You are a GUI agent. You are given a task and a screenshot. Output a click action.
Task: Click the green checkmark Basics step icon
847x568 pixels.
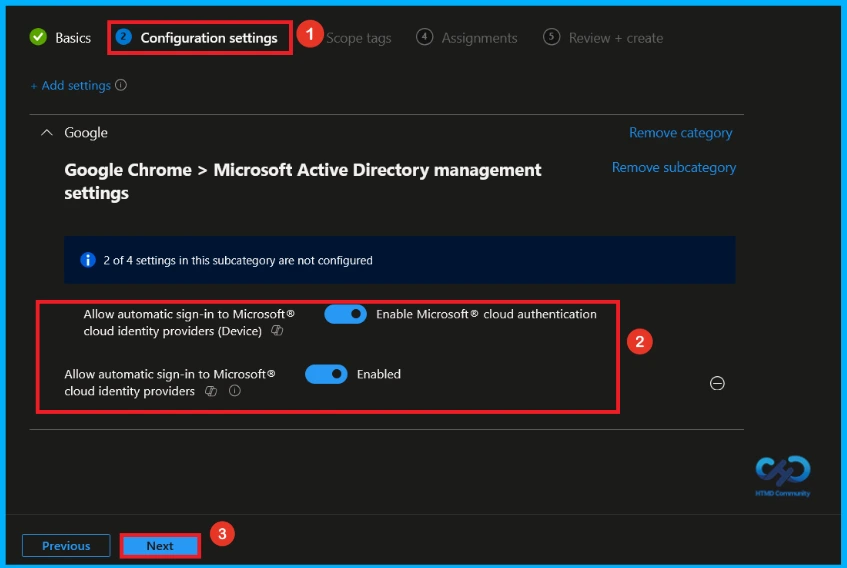point(38,37)
